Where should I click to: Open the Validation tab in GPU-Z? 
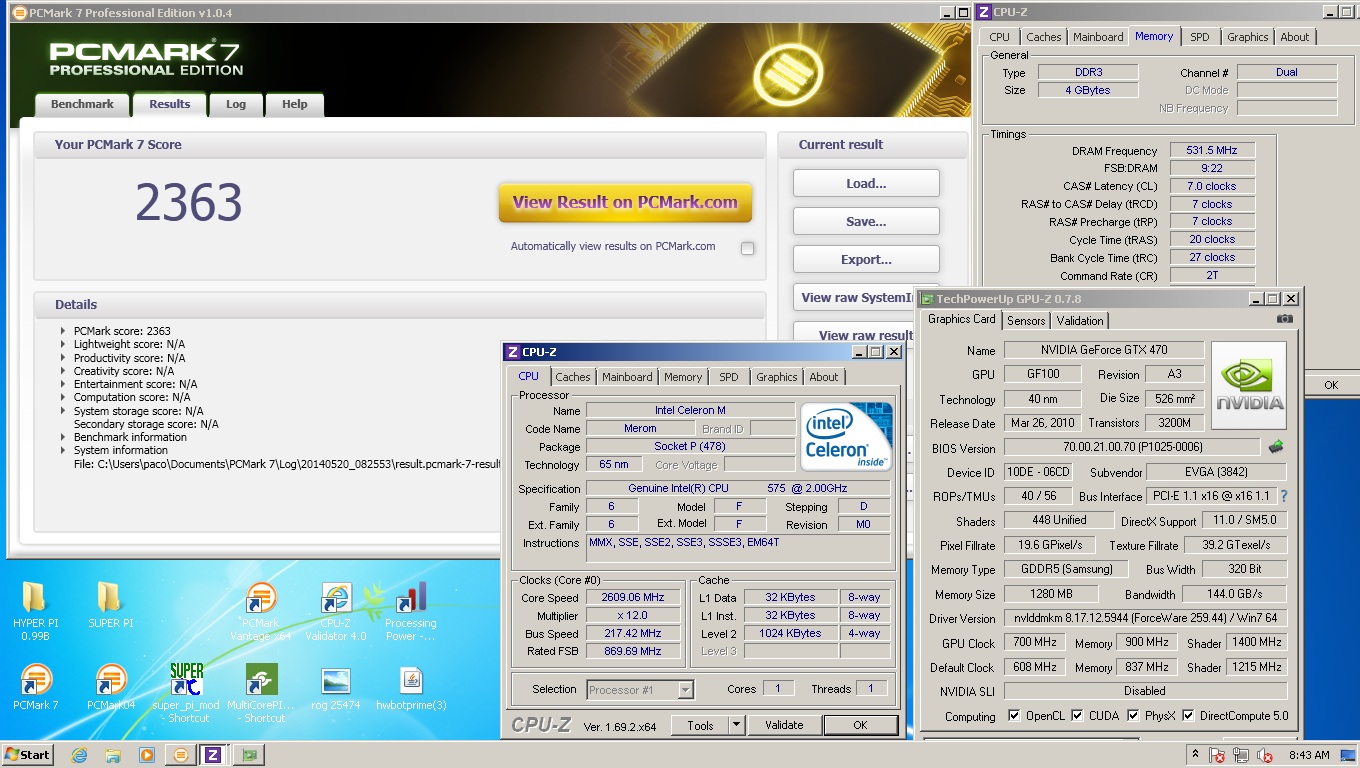(x=1080, y=321)
